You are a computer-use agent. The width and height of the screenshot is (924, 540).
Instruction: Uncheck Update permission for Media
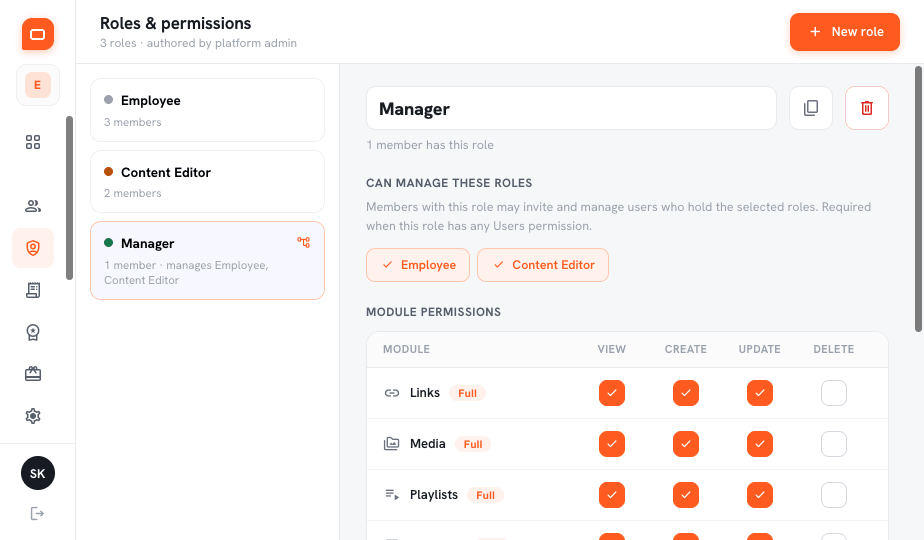760,444
